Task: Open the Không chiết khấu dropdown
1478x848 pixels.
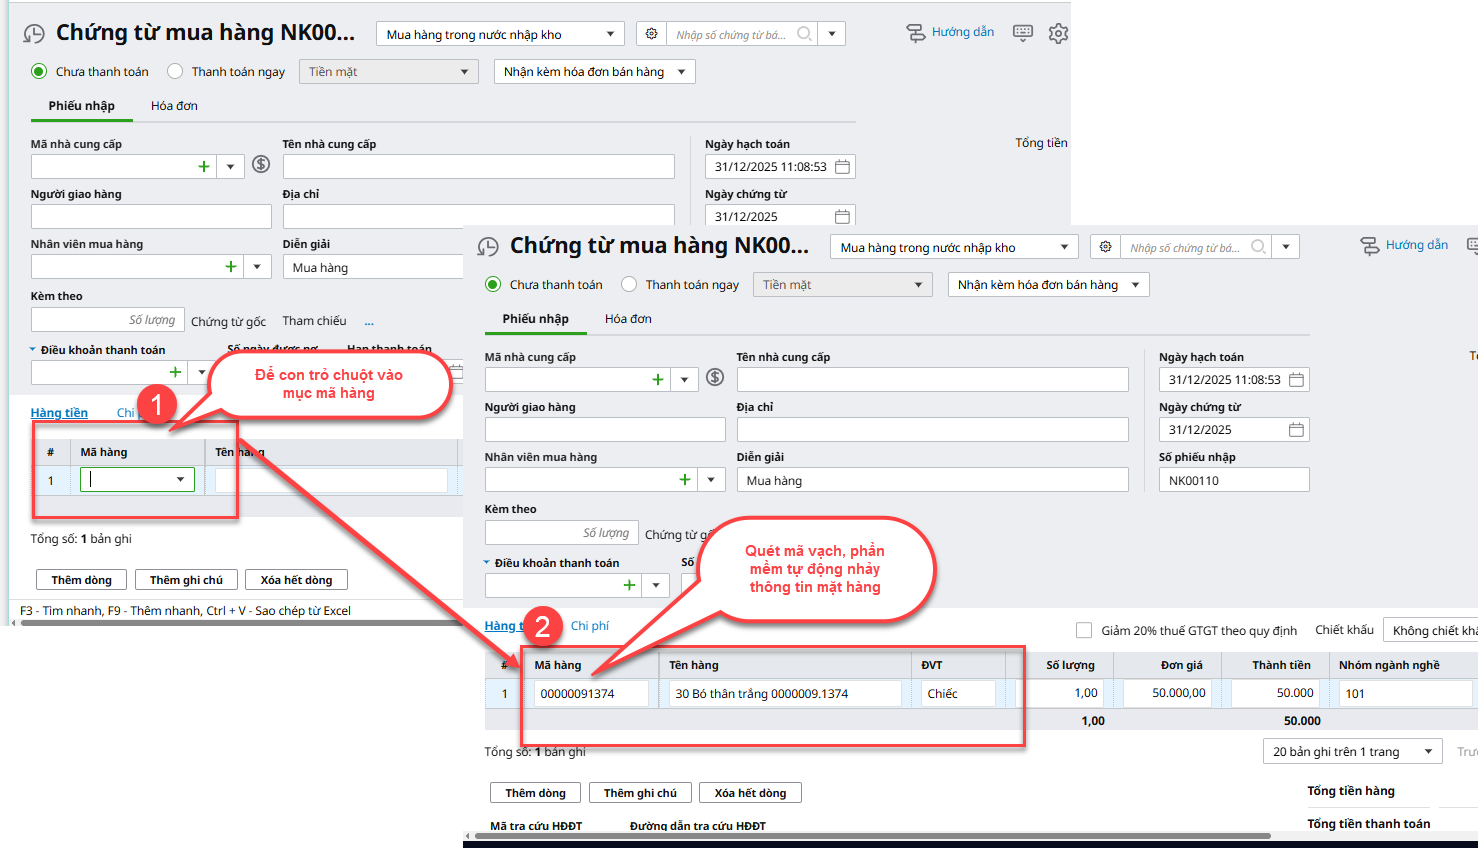Action: (x=1432, y=631)
